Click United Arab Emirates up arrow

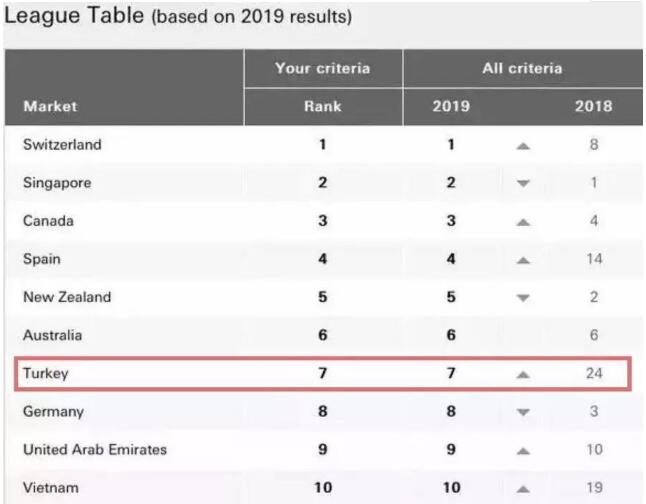point(522,451)
